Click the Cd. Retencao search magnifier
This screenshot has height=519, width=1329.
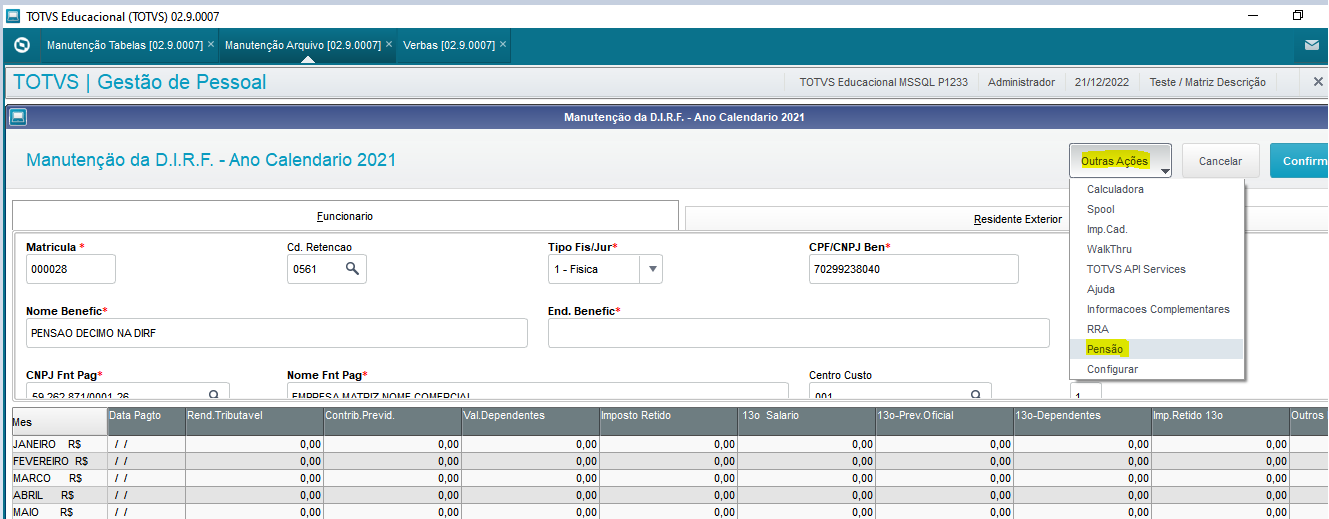(x=352, y=269)
